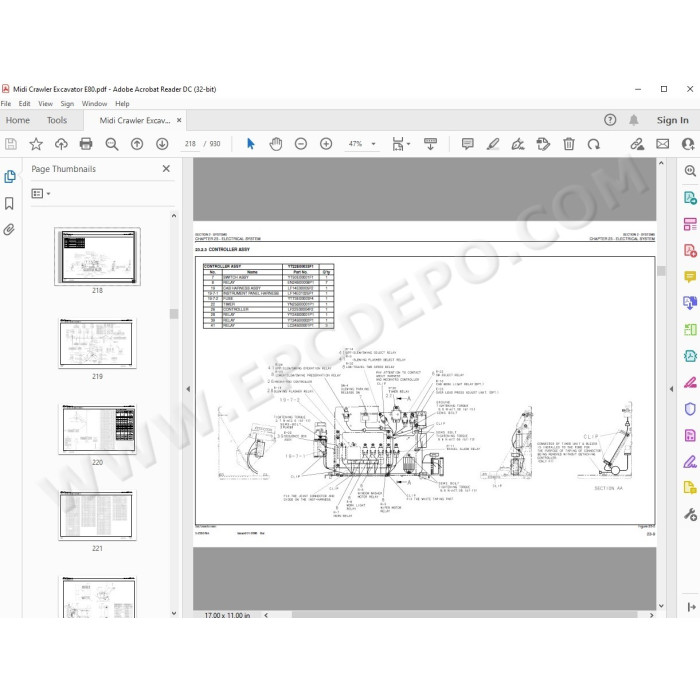Send file by email icon
This screenshot has height=700, width=700.
click(662, 144)
